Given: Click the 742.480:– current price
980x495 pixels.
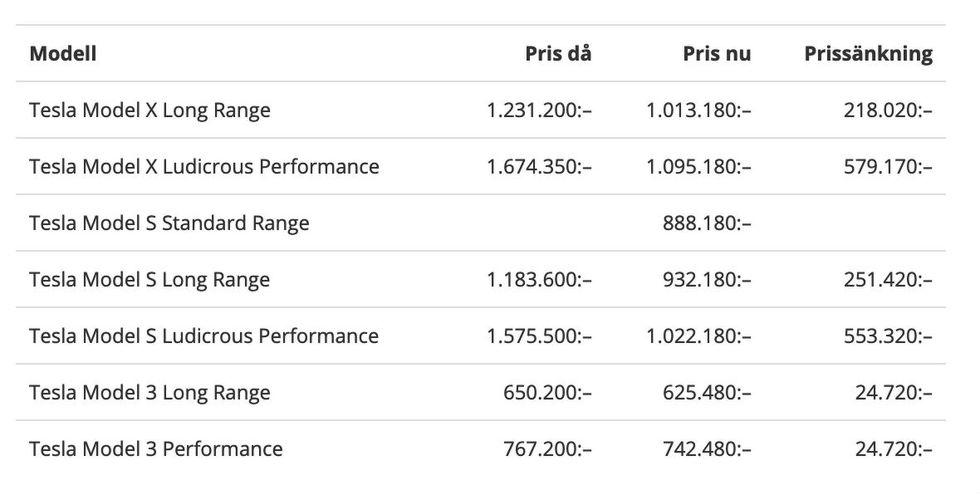Looking at the screenshot, I should [707, 449].
